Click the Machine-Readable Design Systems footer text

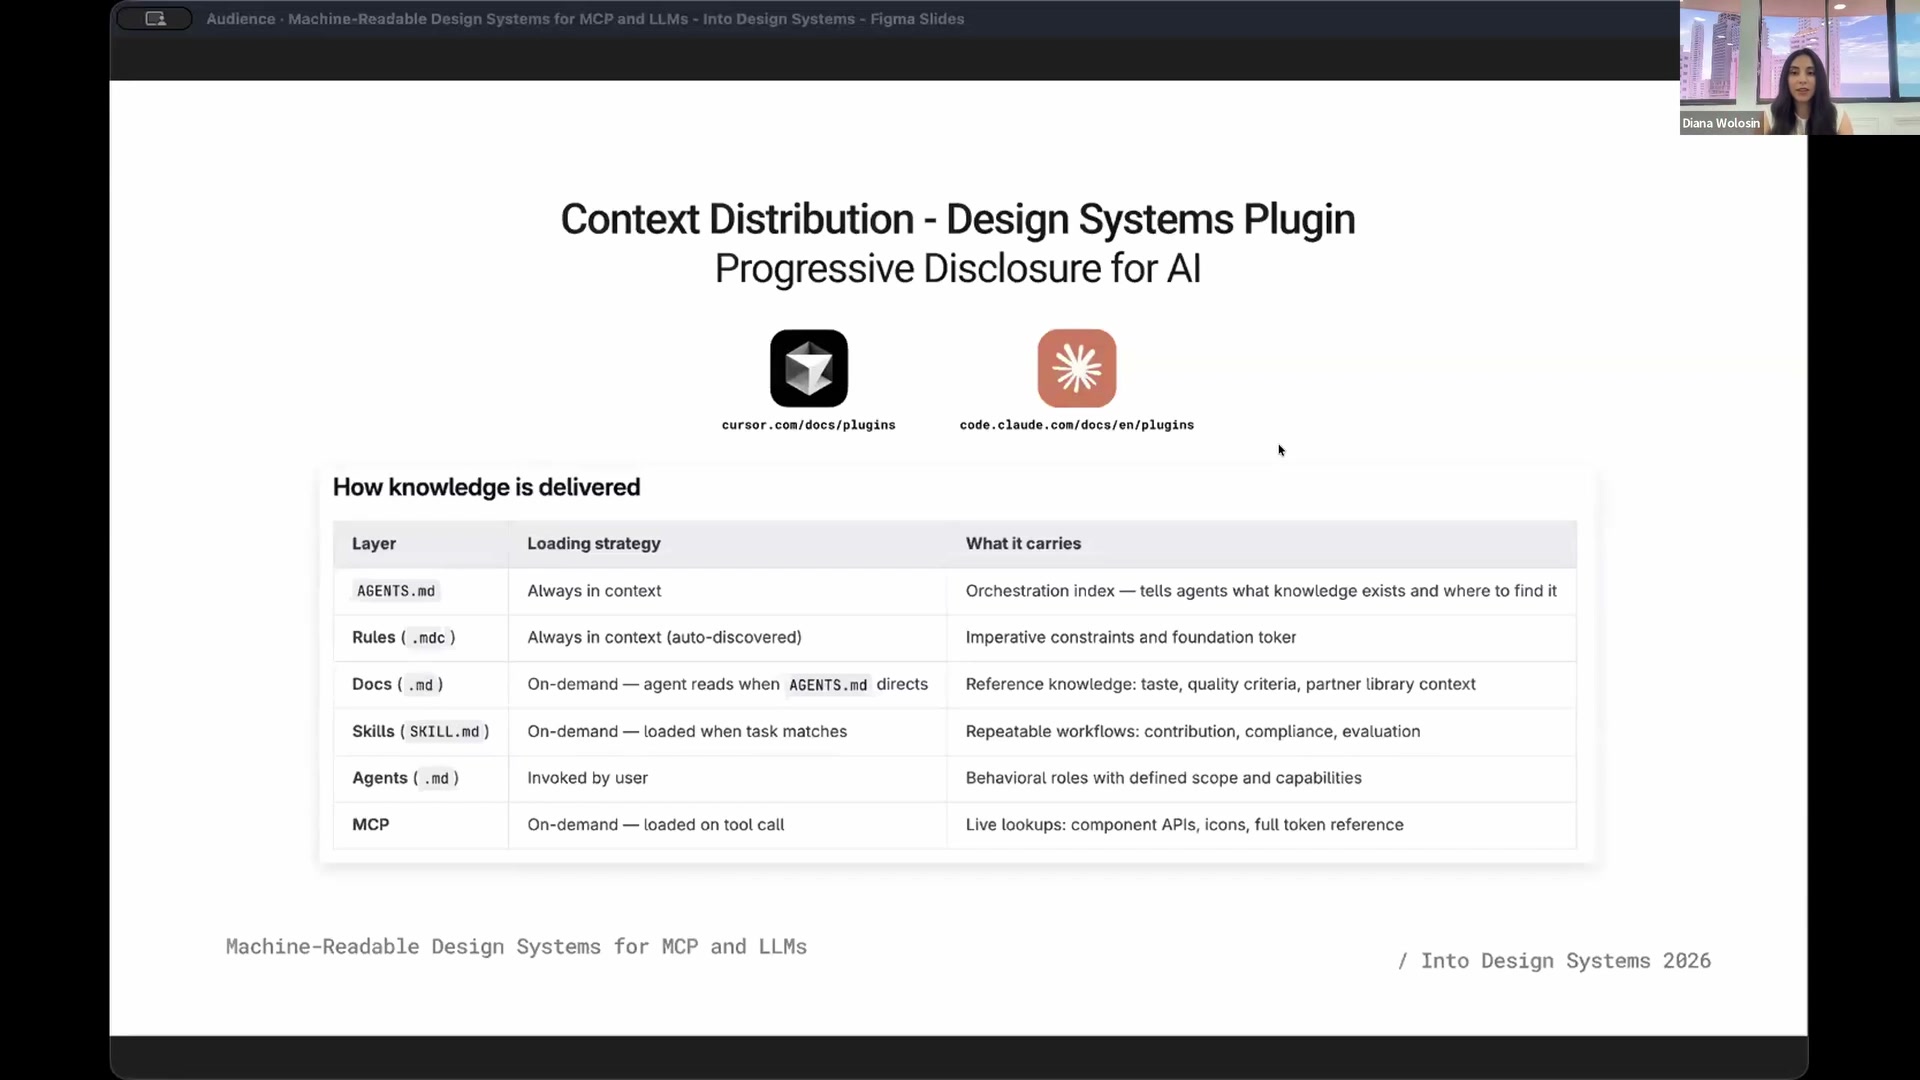[x=516, y=946]
